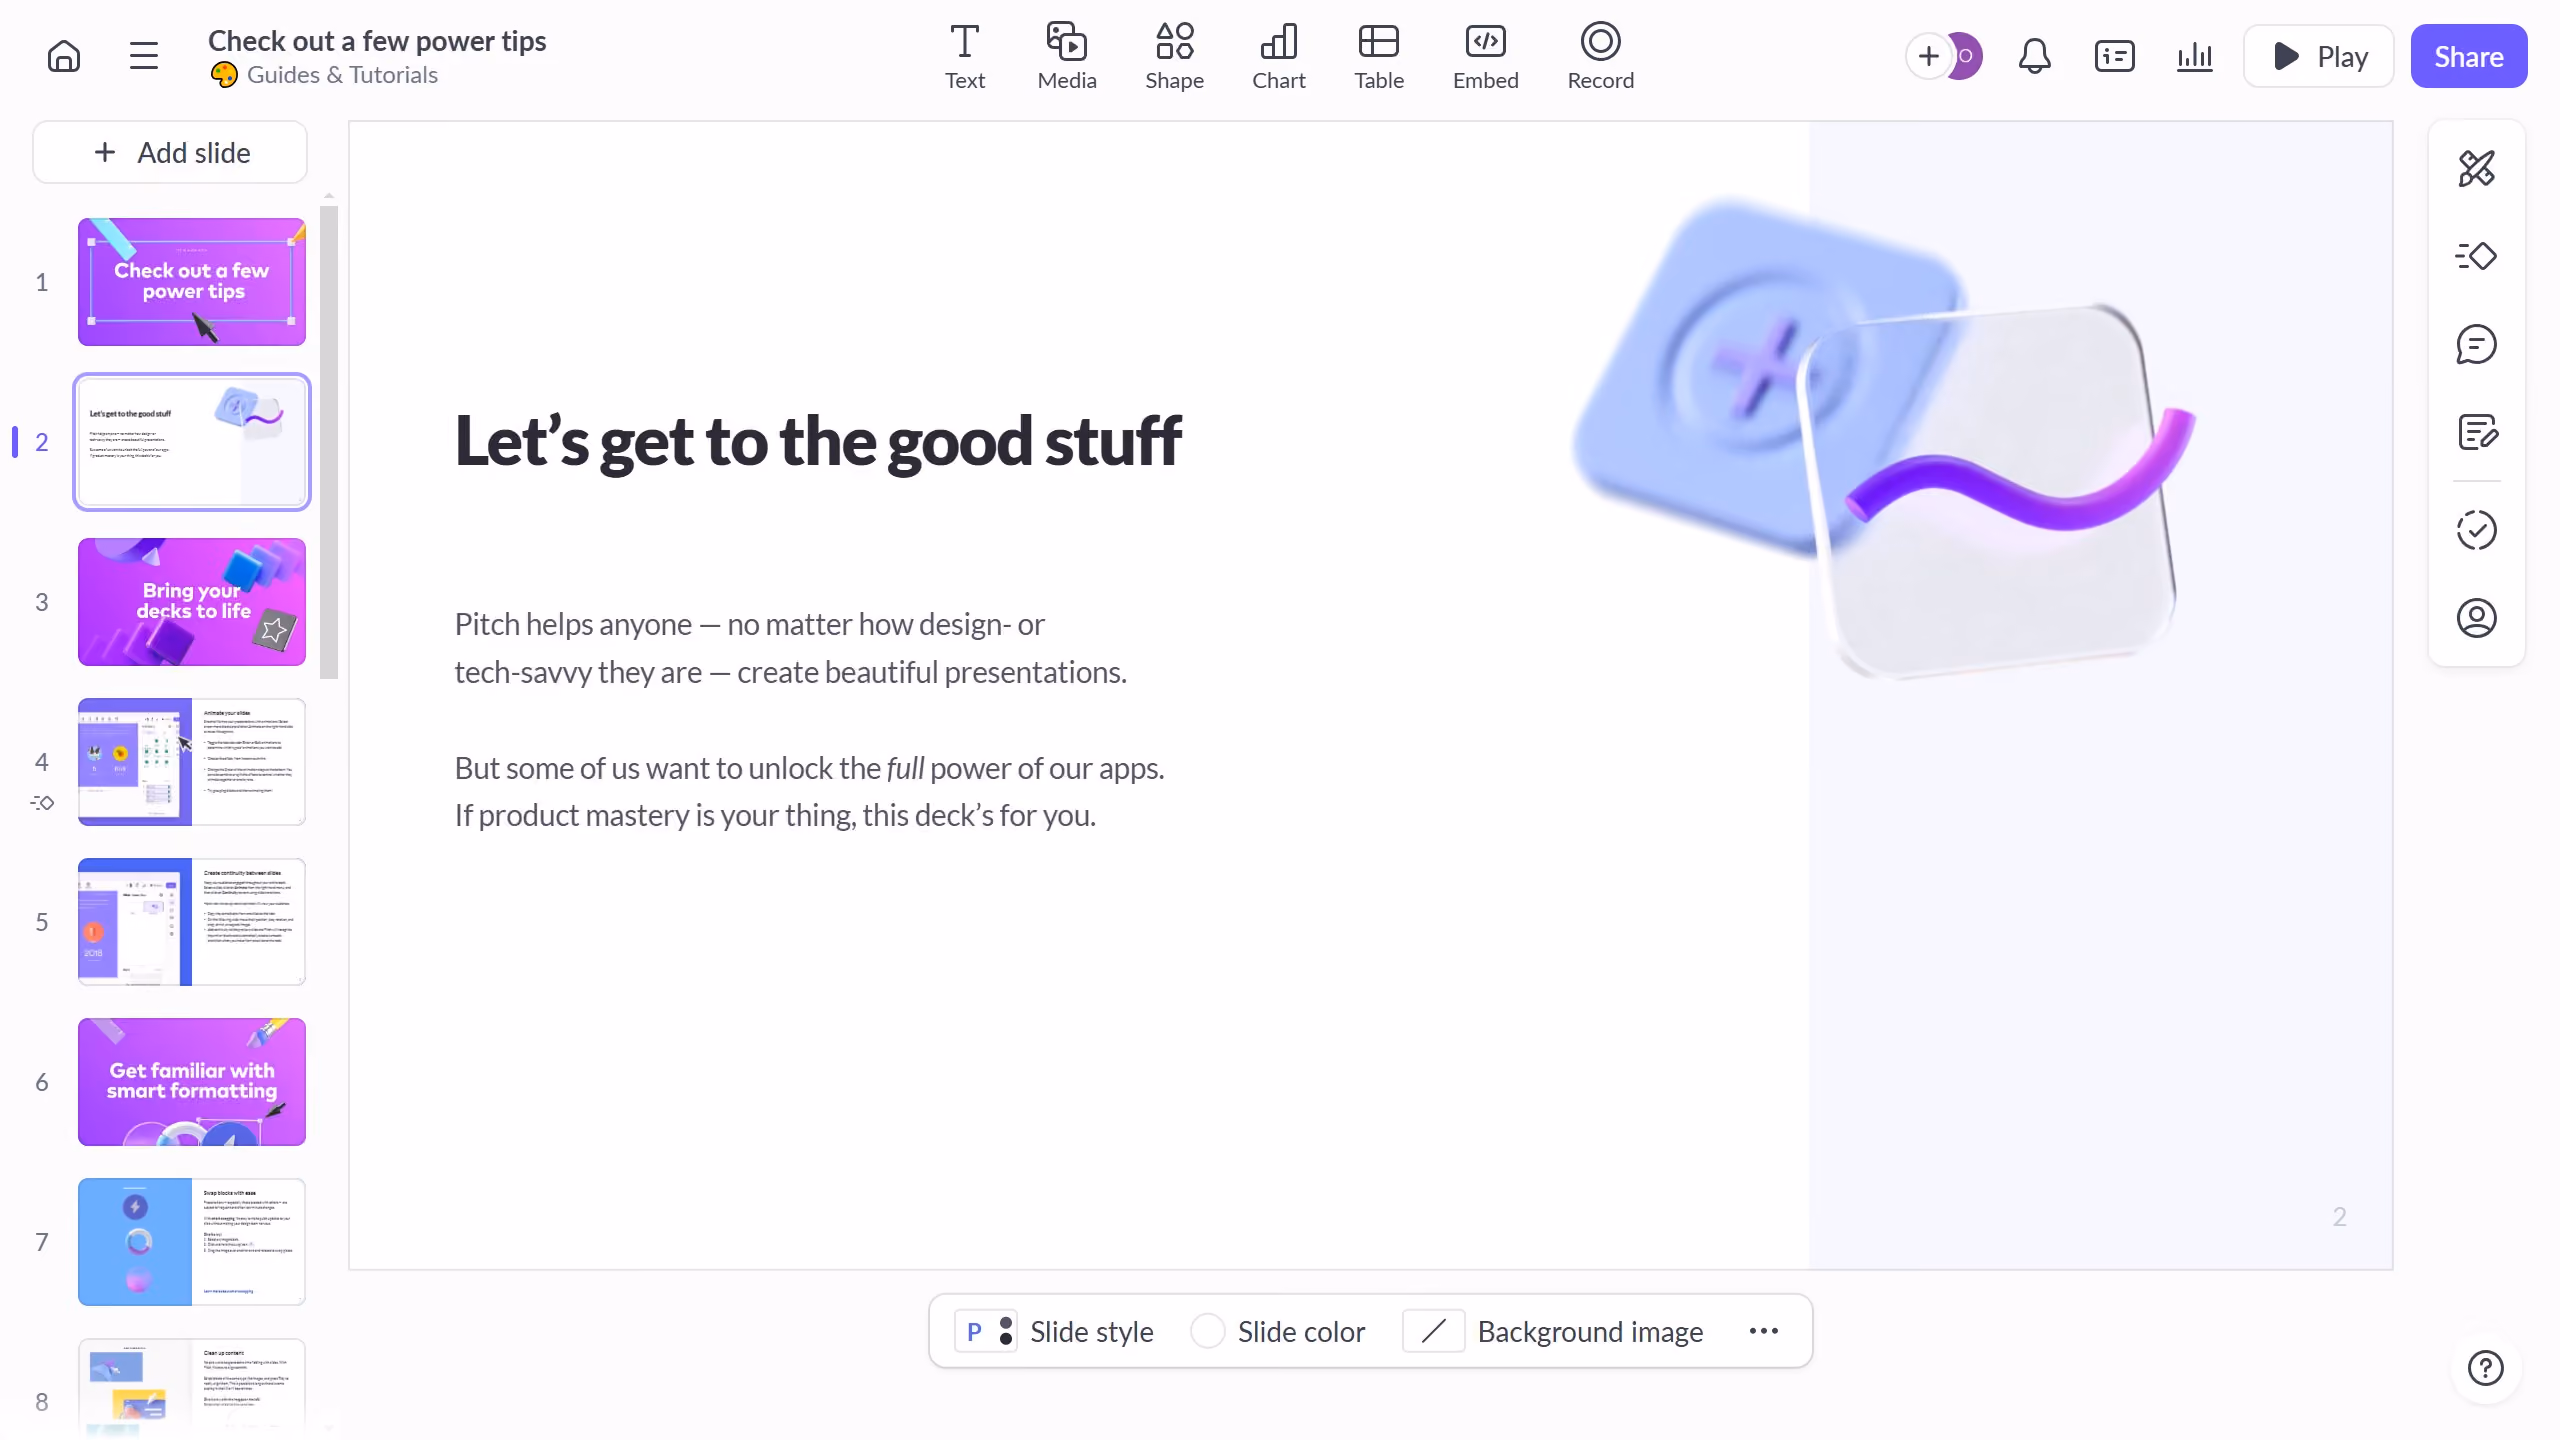Click the slide number 2 on canvas
This screenshot has height=1440, width=2560.
coord(2339,1216)
